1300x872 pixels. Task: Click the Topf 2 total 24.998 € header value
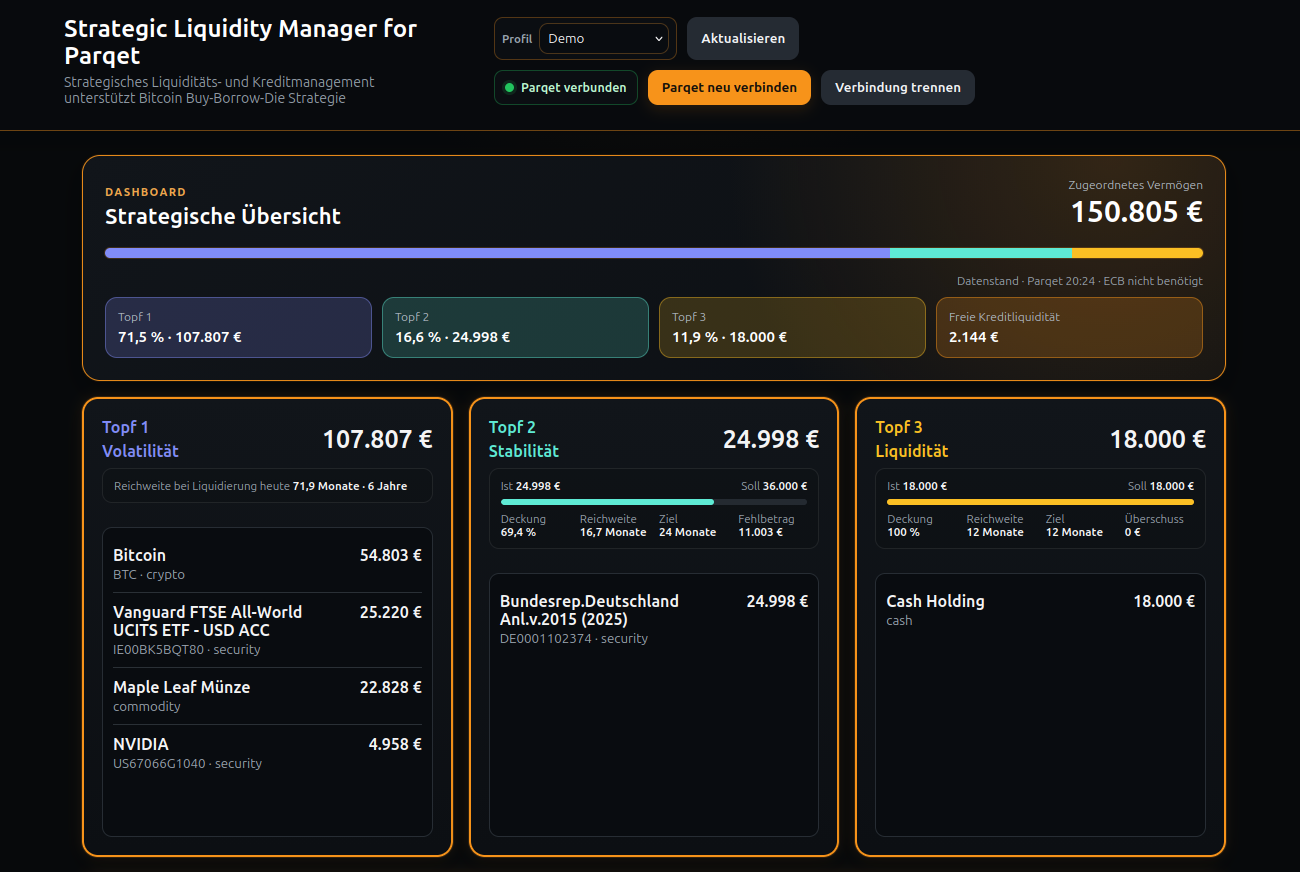point(771,439)
